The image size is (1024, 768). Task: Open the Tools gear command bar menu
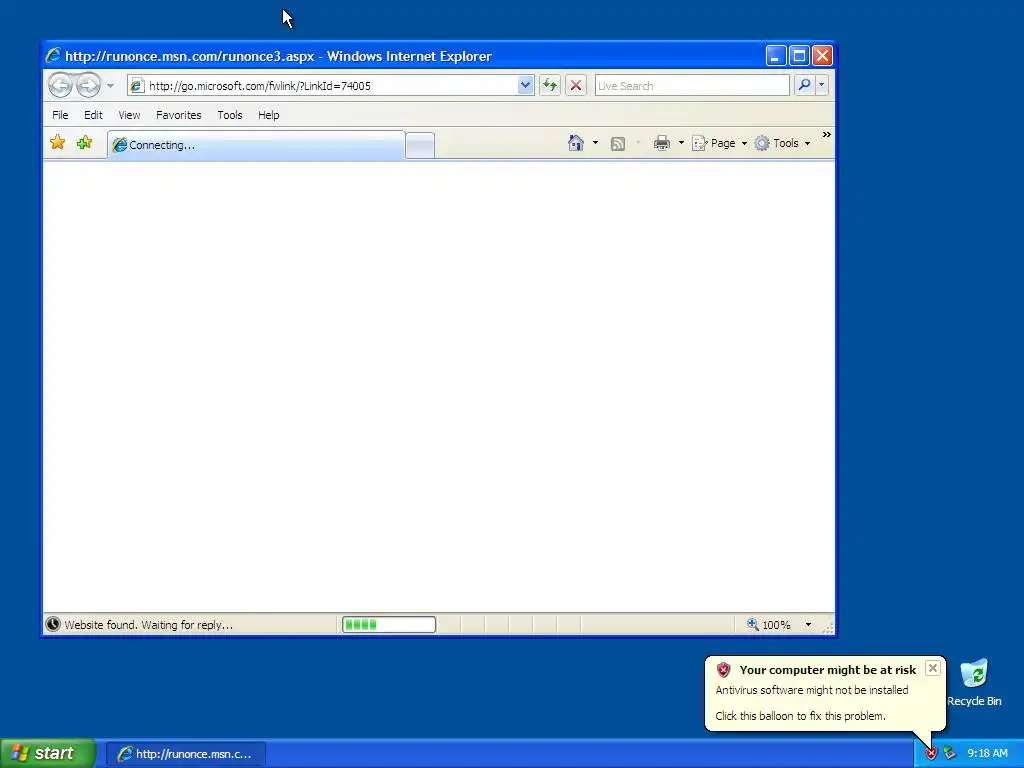pyautogui.click(x=782, y=143)
